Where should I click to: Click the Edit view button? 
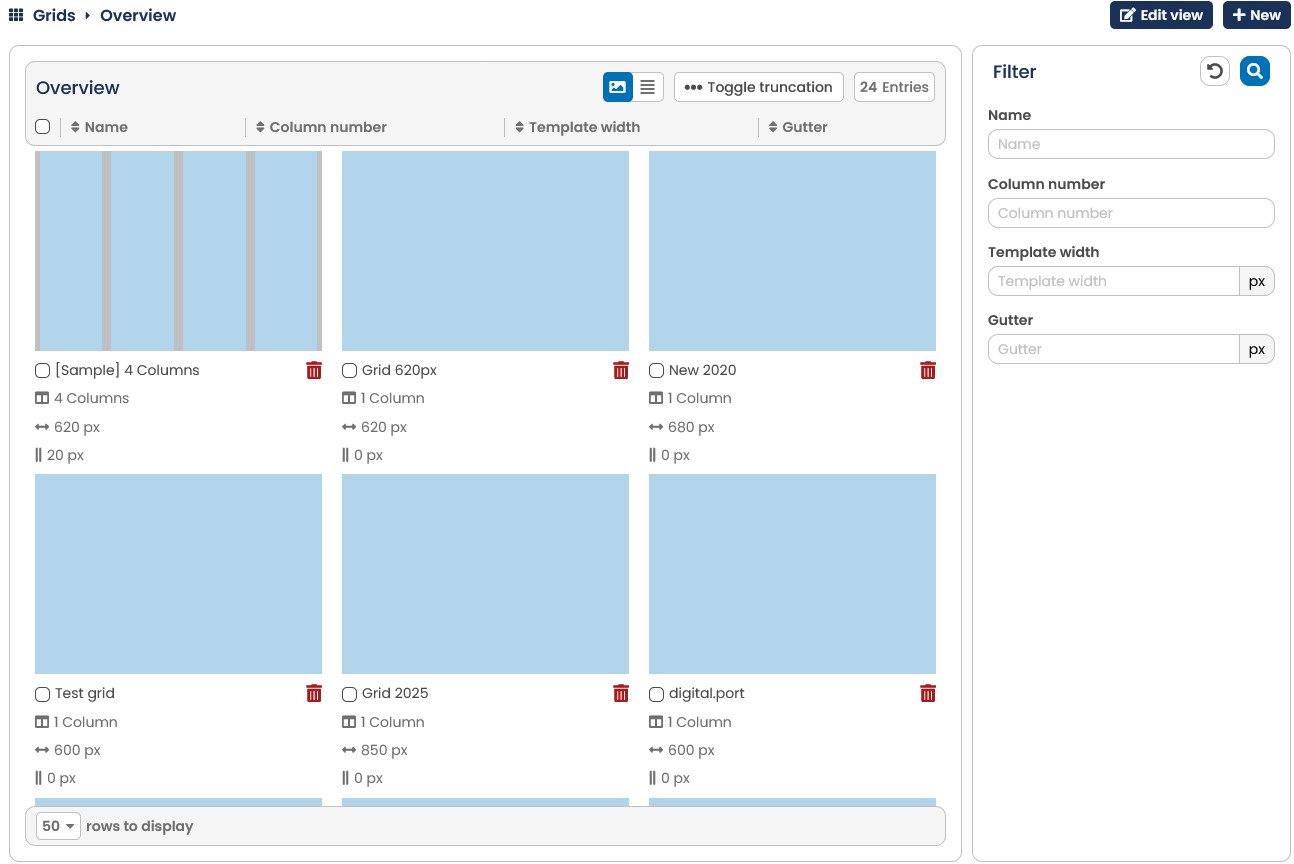click(x=1161, y=15)
